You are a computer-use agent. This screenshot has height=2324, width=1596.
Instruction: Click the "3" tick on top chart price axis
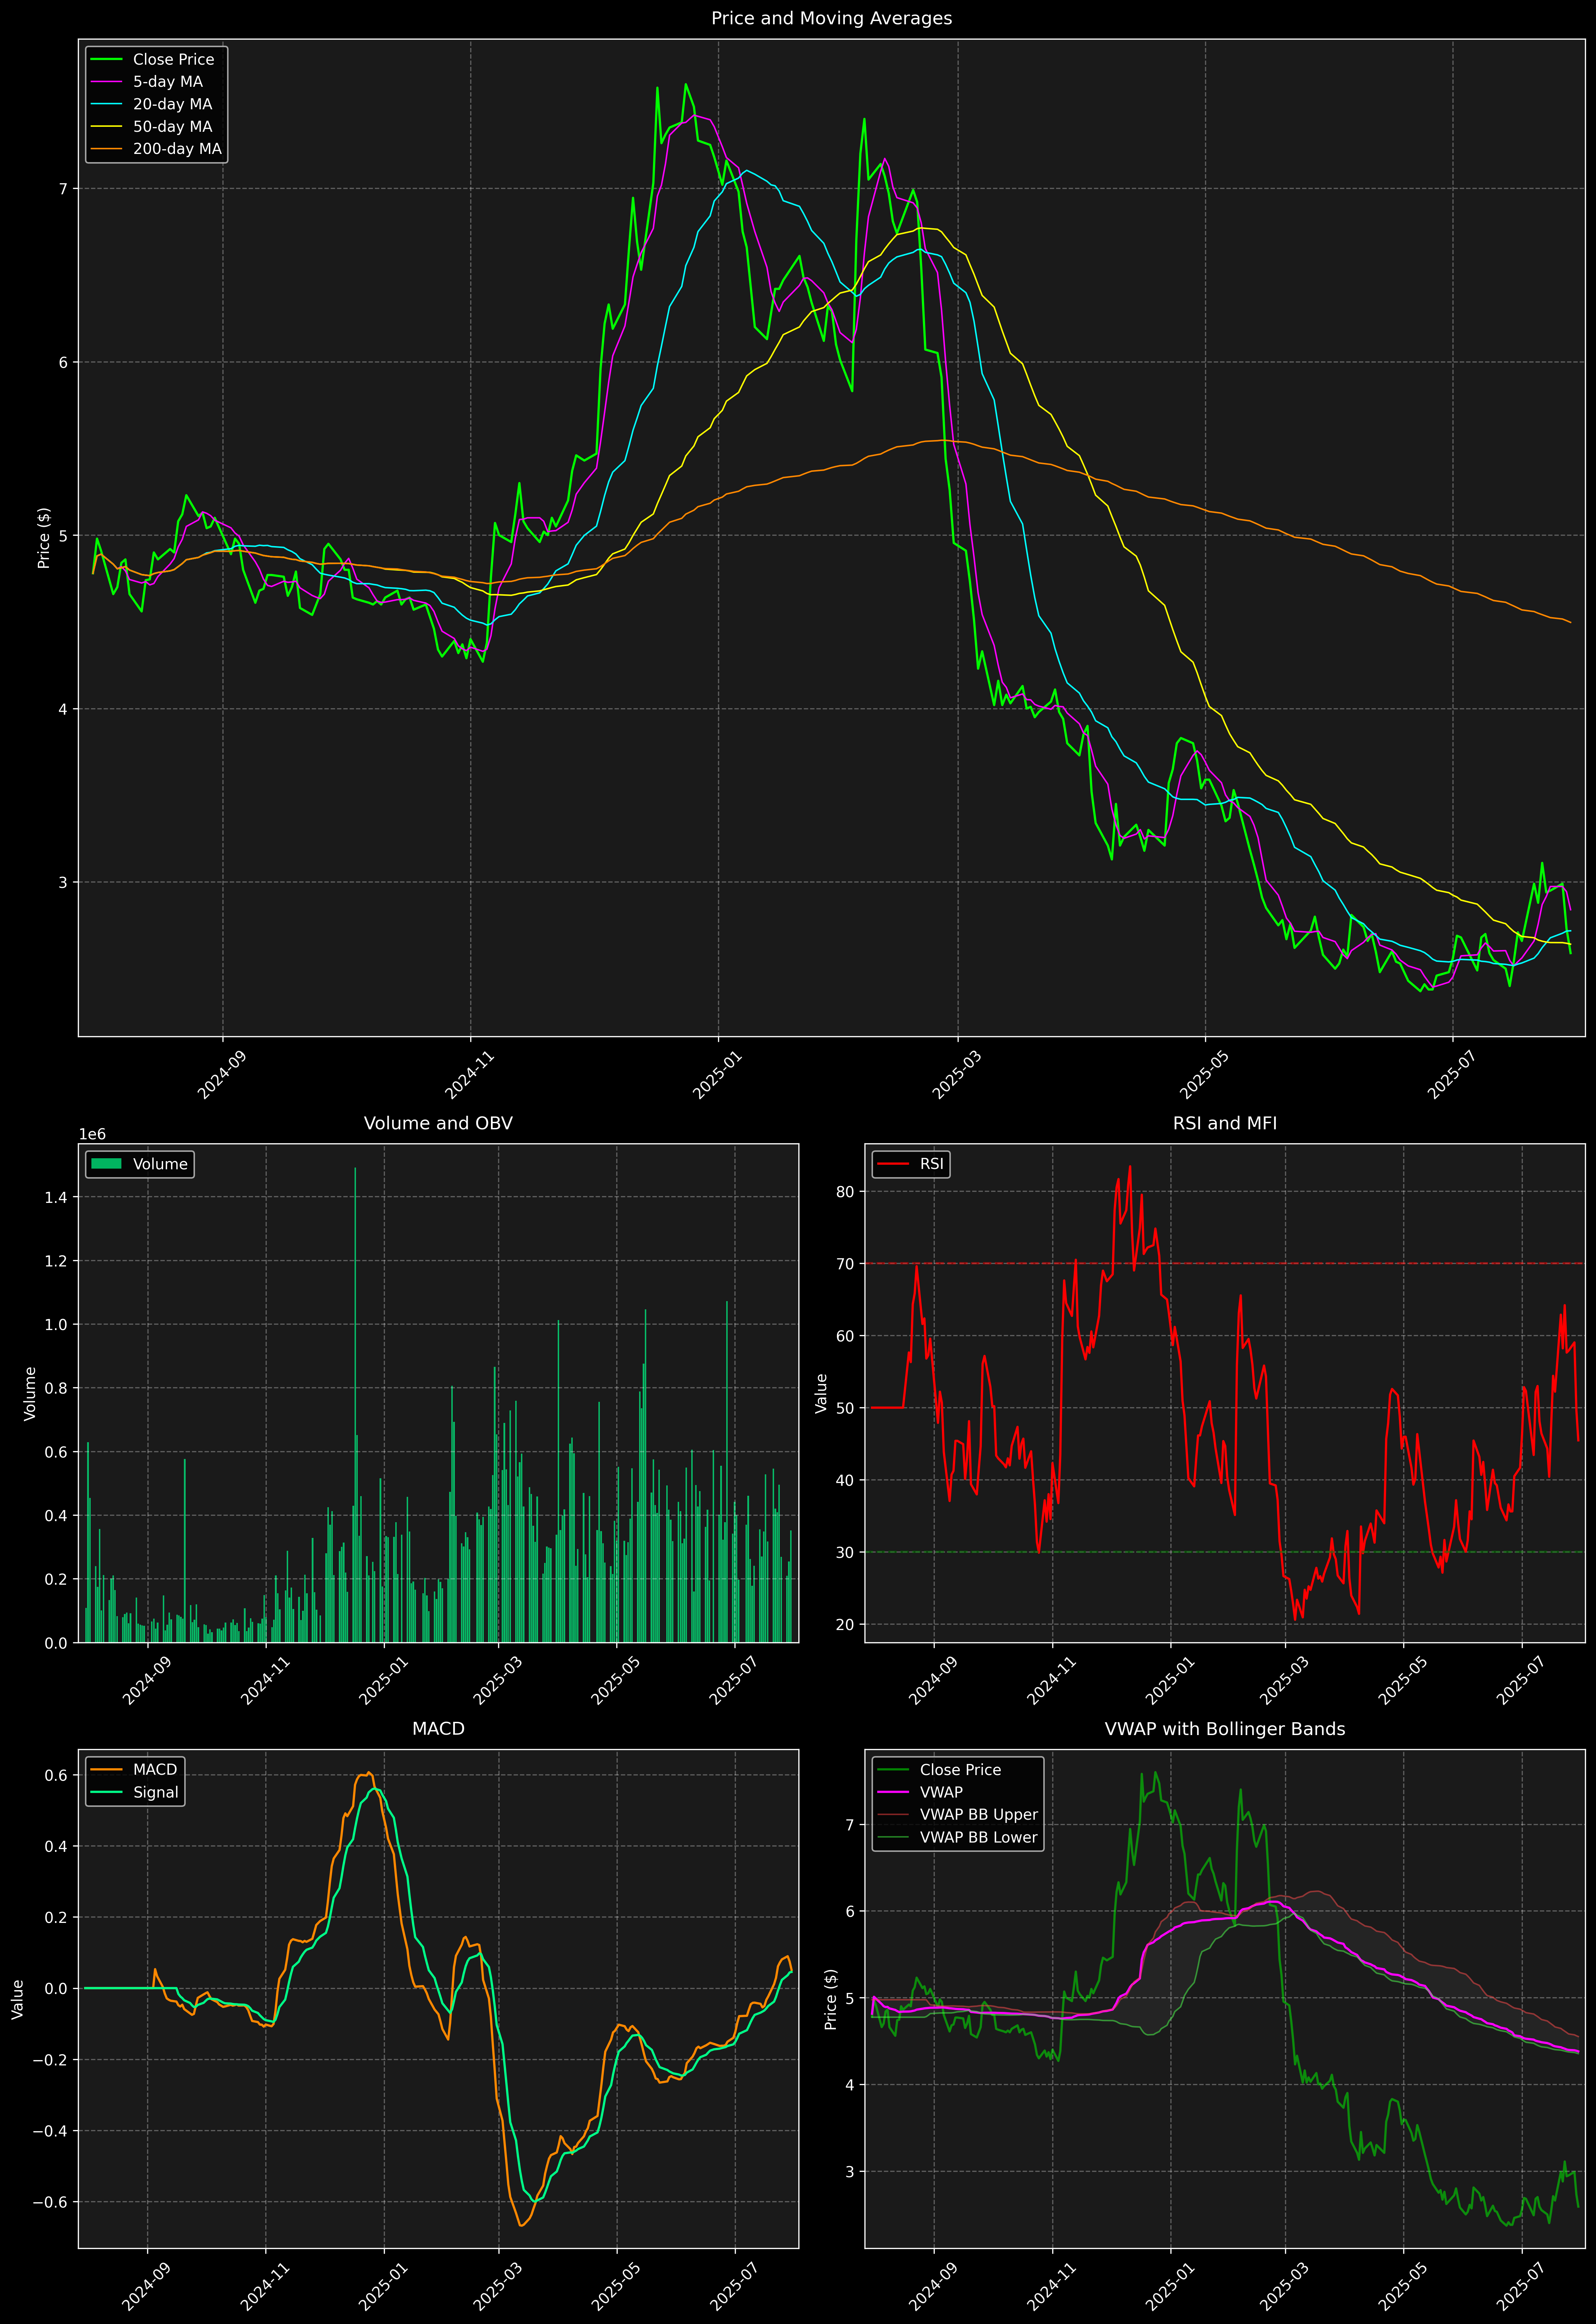coord(63,883)
